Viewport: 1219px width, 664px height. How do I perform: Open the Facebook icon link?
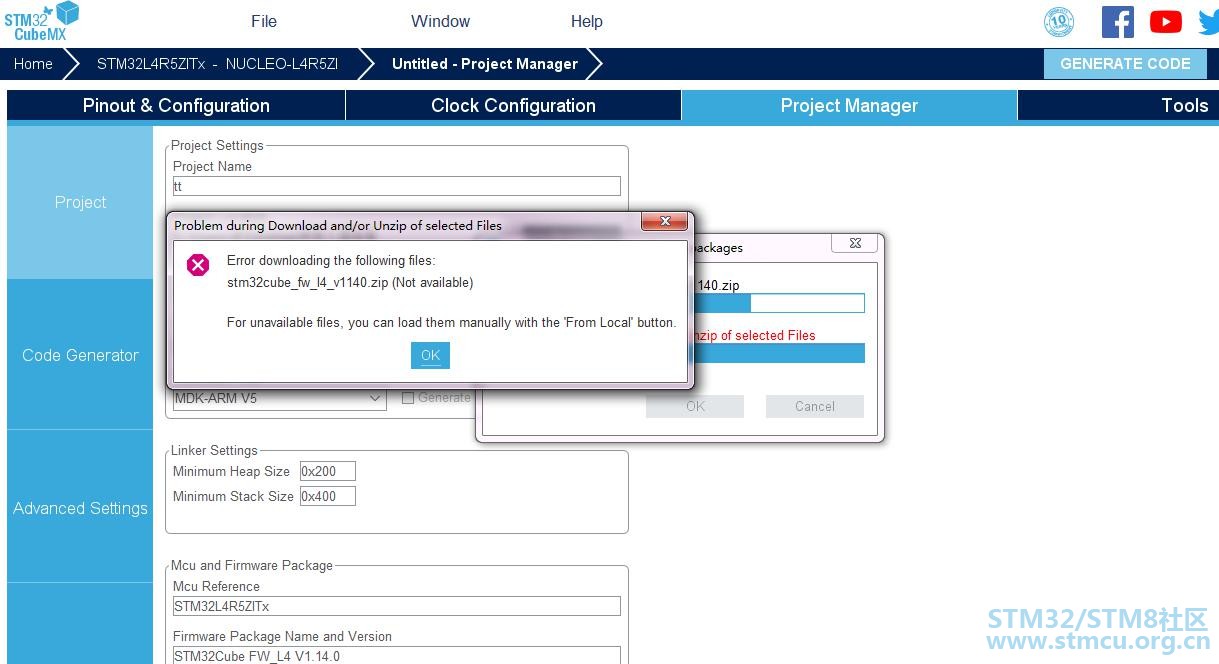click(1117, 22)
